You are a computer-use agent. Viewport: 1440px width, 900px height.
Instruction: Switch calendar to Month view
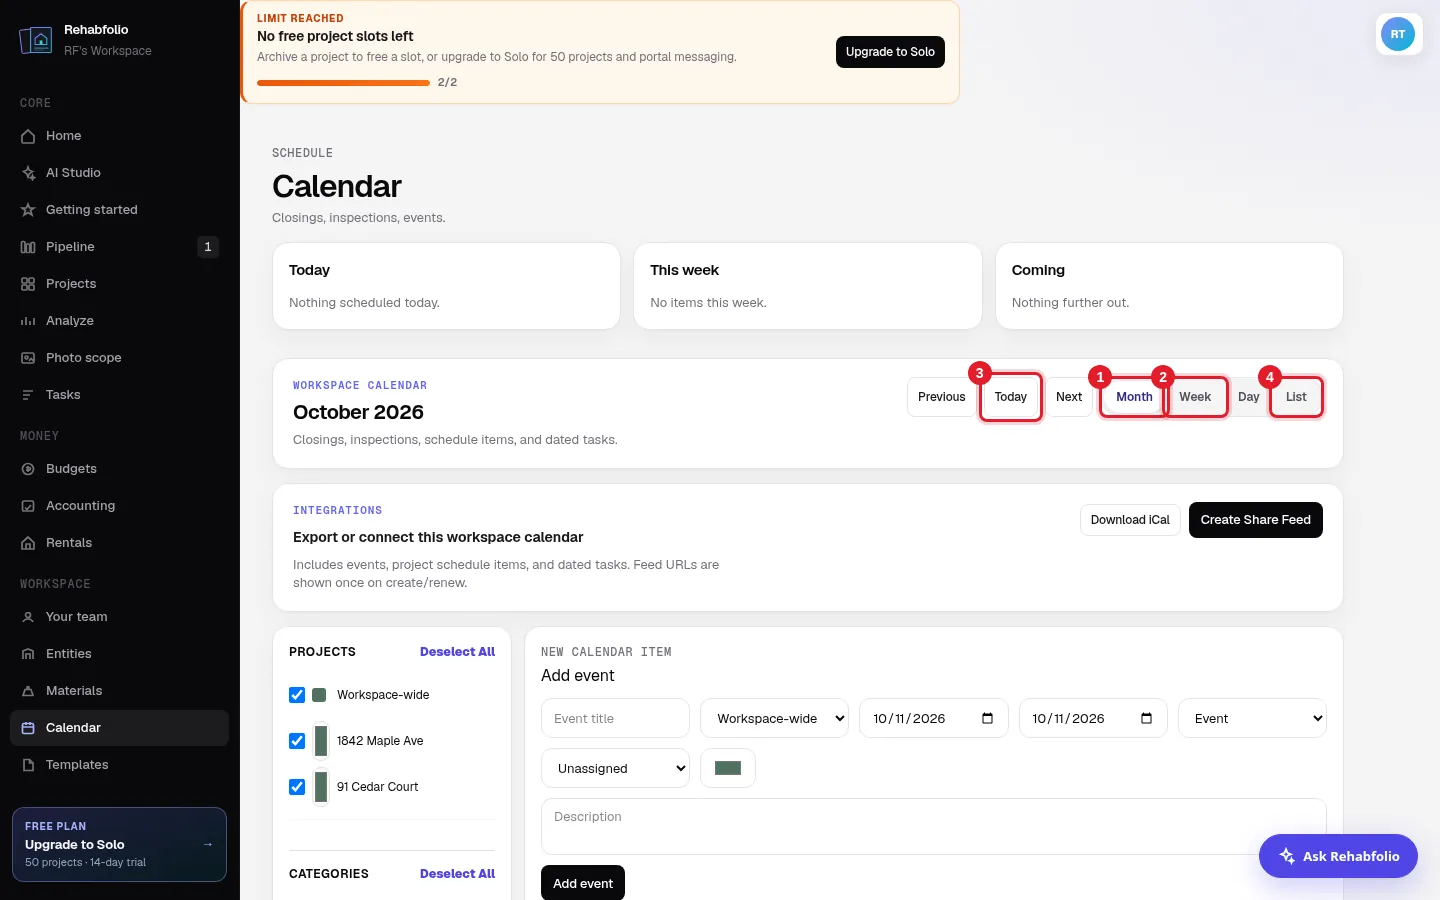point(1134,397)
